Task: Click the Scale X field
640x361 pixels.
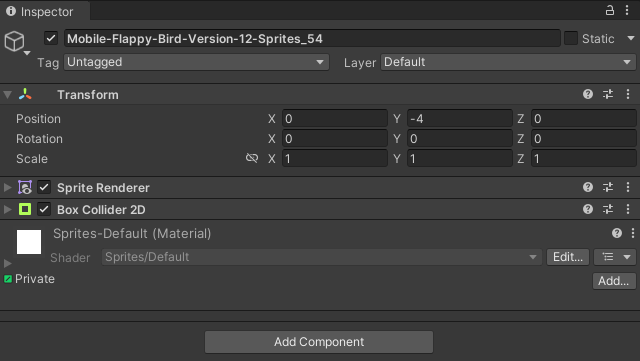Action: click(x=335, y=158)
